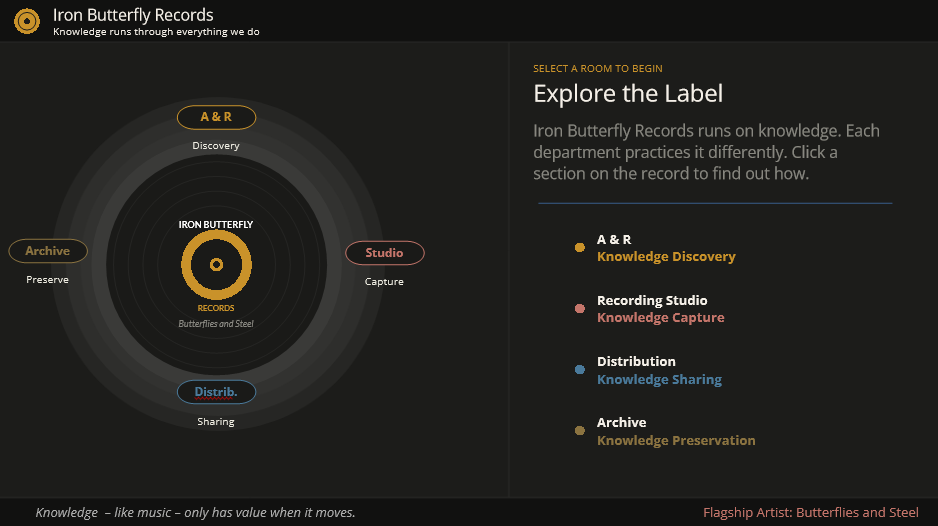Click the red dot beside Recording Studio

coord(580,309)
